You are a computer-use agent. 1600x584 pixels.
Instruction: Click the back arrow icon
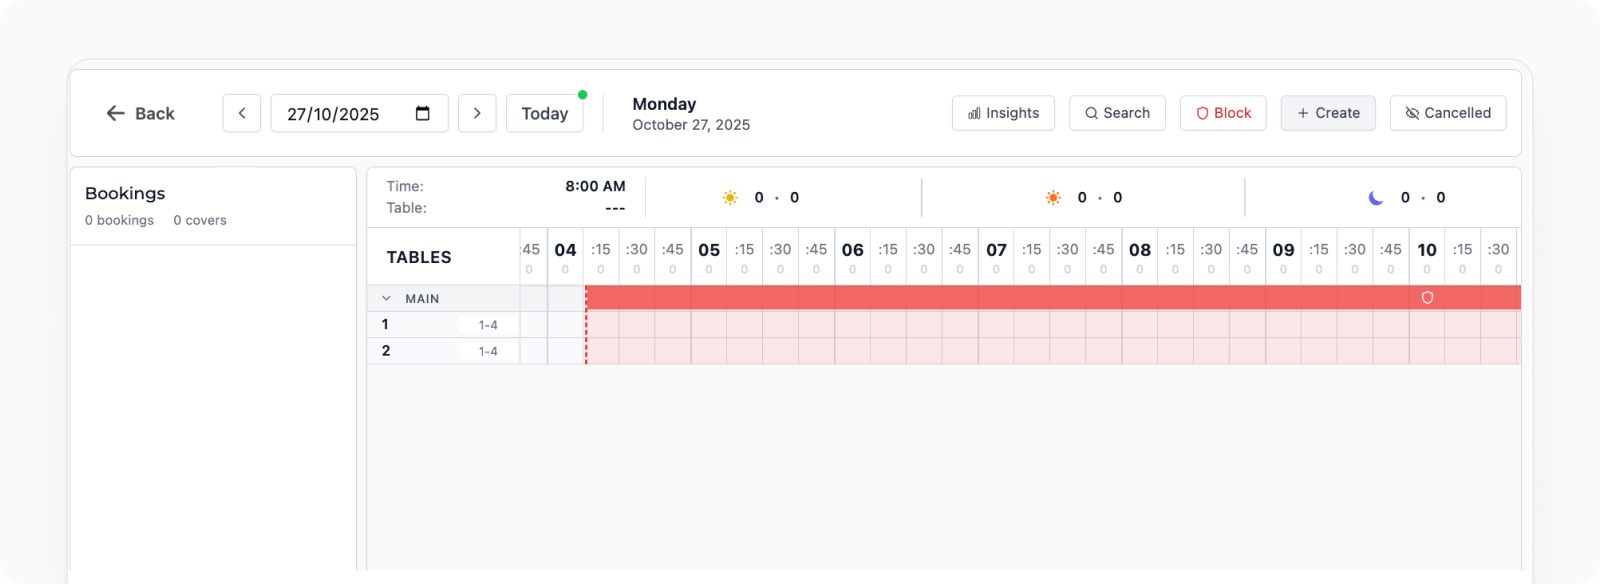coord(116,113)
